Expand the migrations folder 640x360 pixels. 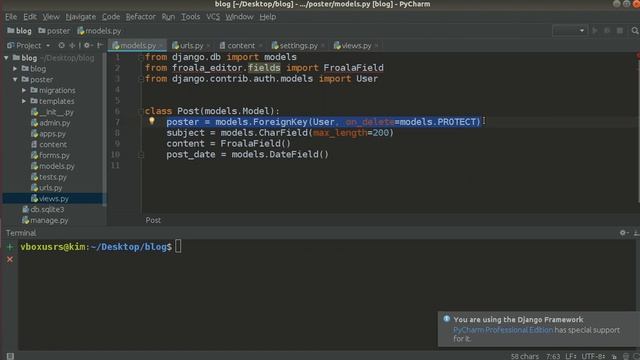(24, 90)
